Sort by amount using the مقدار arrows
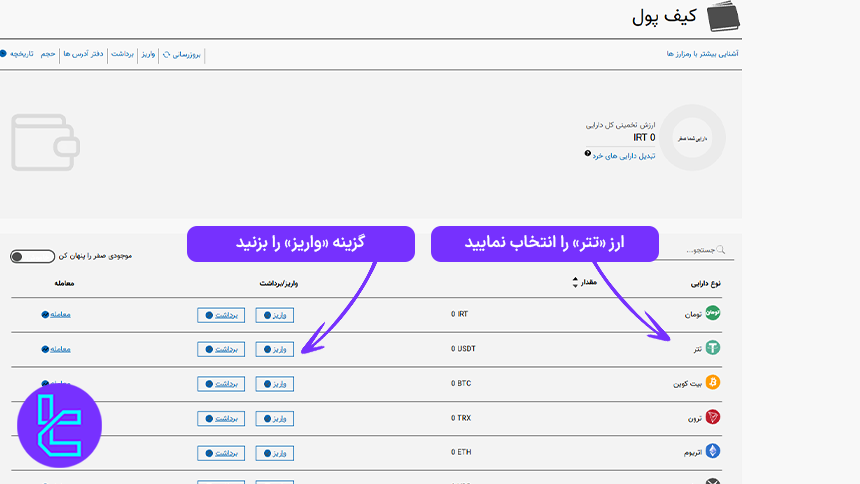The height and width of the screenshot is (484, 860). [575, 282]
